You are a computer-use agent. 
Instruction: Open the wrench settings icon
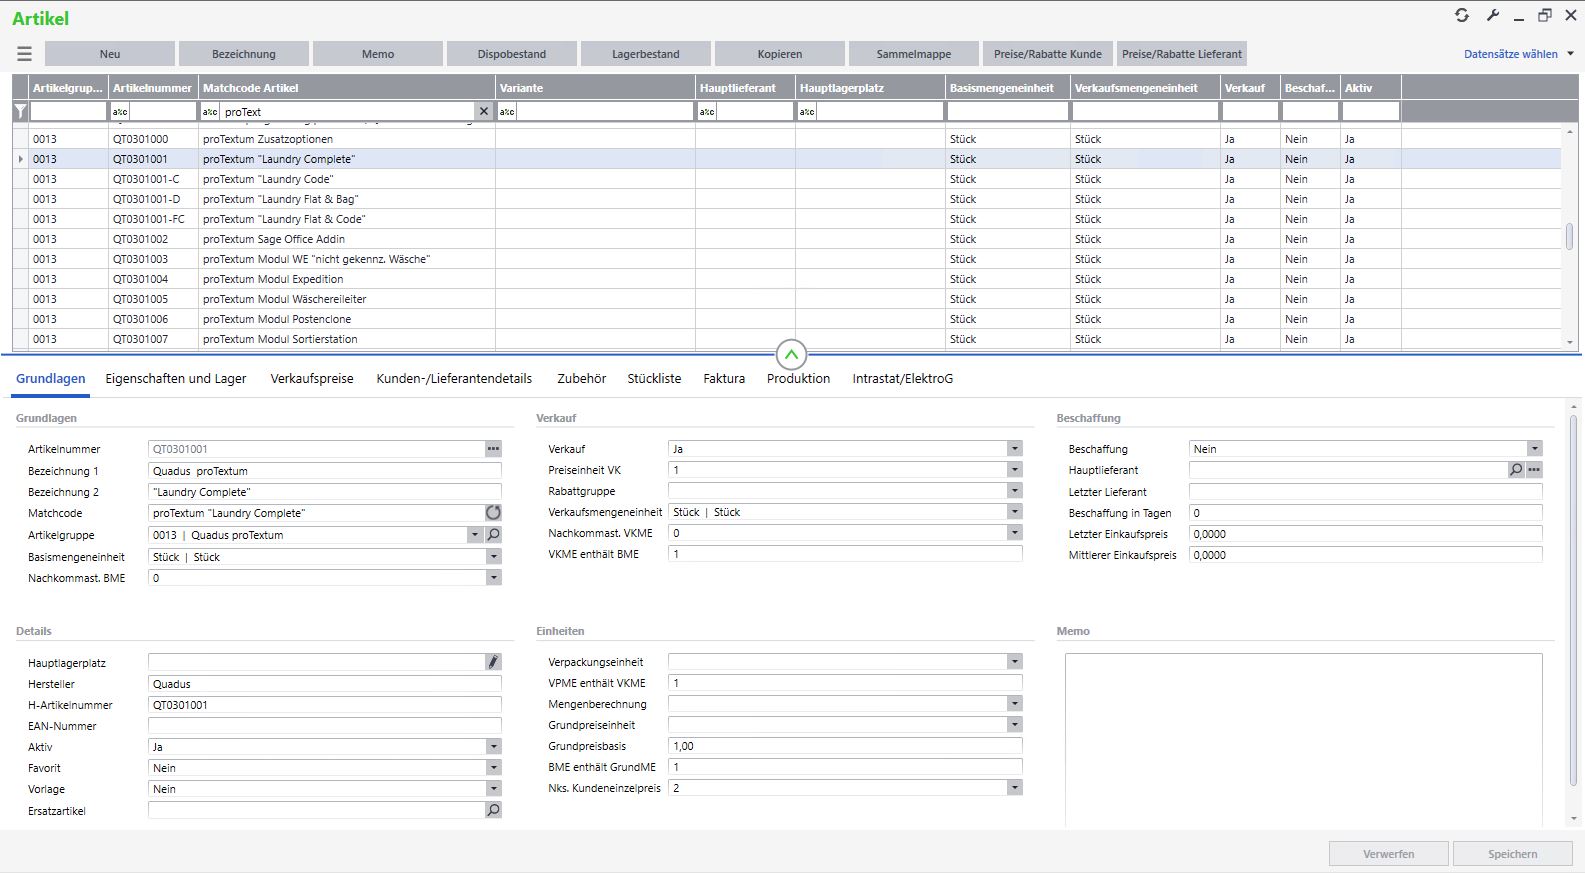click(x=1492, y=15)
